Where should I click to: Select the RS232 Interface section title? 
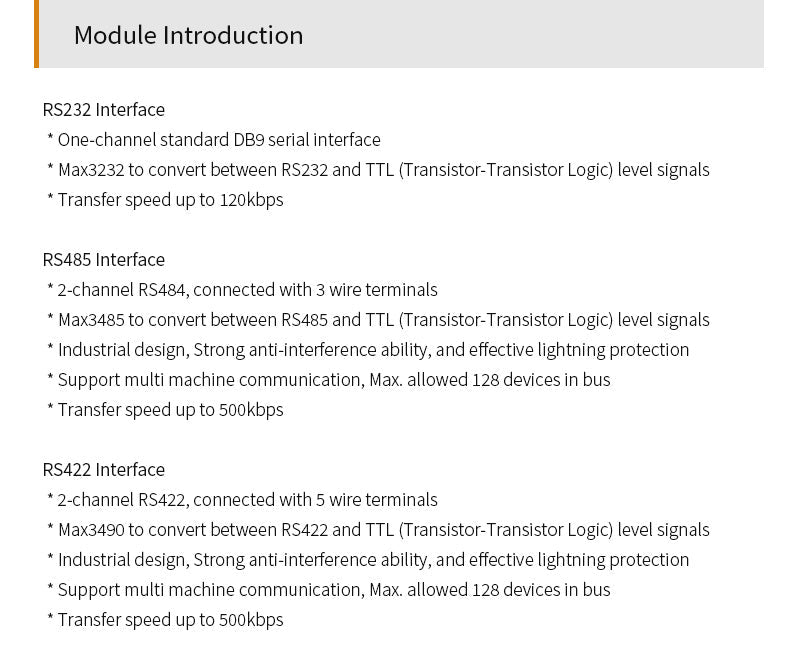[104, 109]
